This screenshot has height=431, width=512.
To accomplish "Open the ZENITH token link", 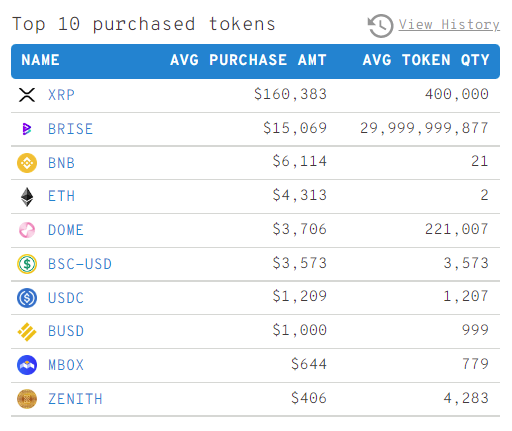I will point(75,399).
